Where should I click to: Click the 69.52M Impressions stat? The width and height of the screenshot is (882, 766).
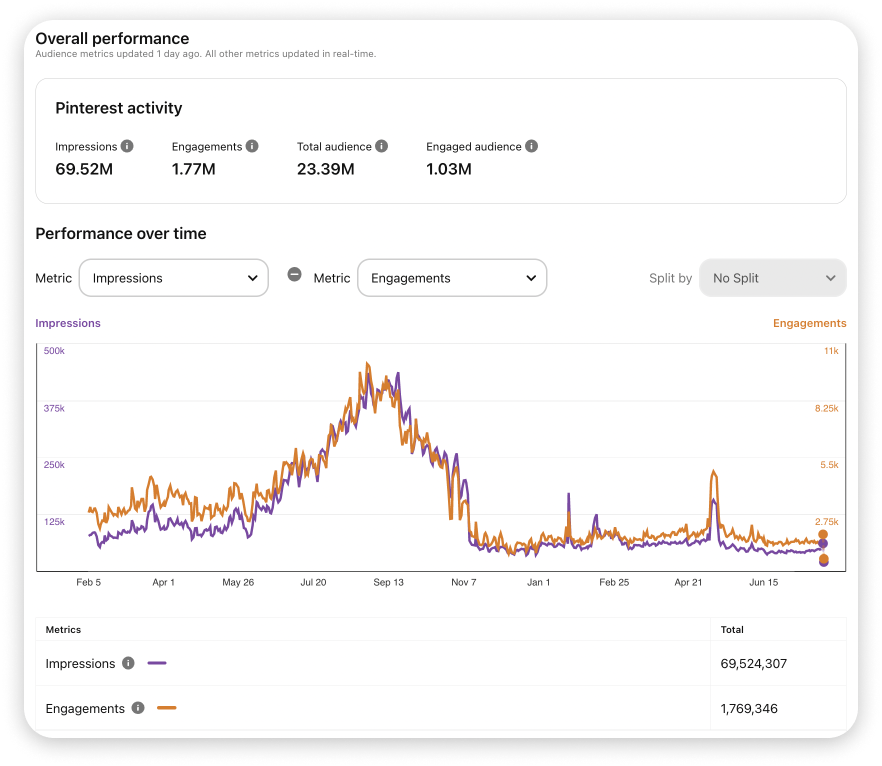(84, 169)
